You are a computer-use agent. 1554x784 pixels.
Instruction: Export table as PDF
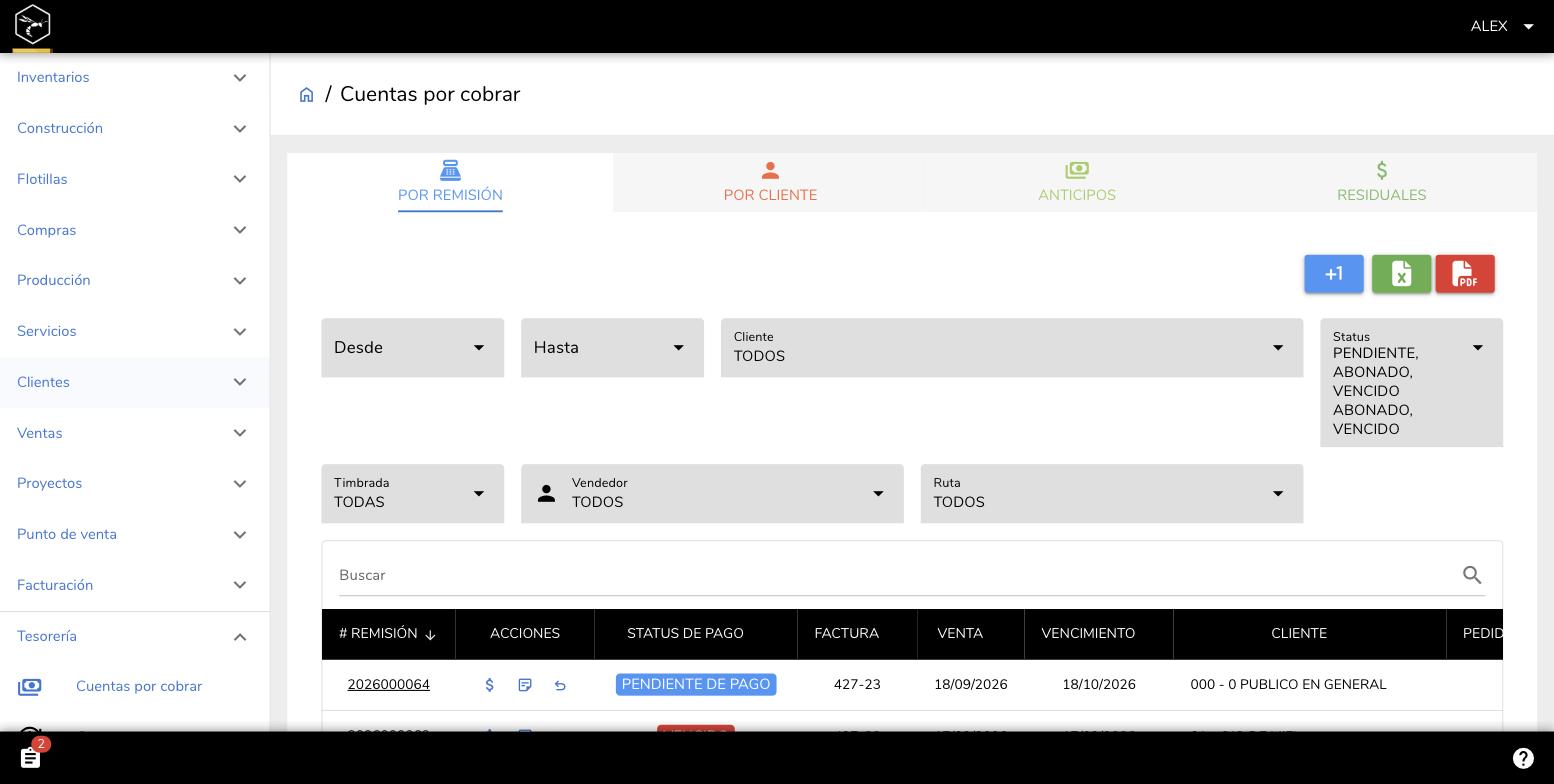(1465, 274)
